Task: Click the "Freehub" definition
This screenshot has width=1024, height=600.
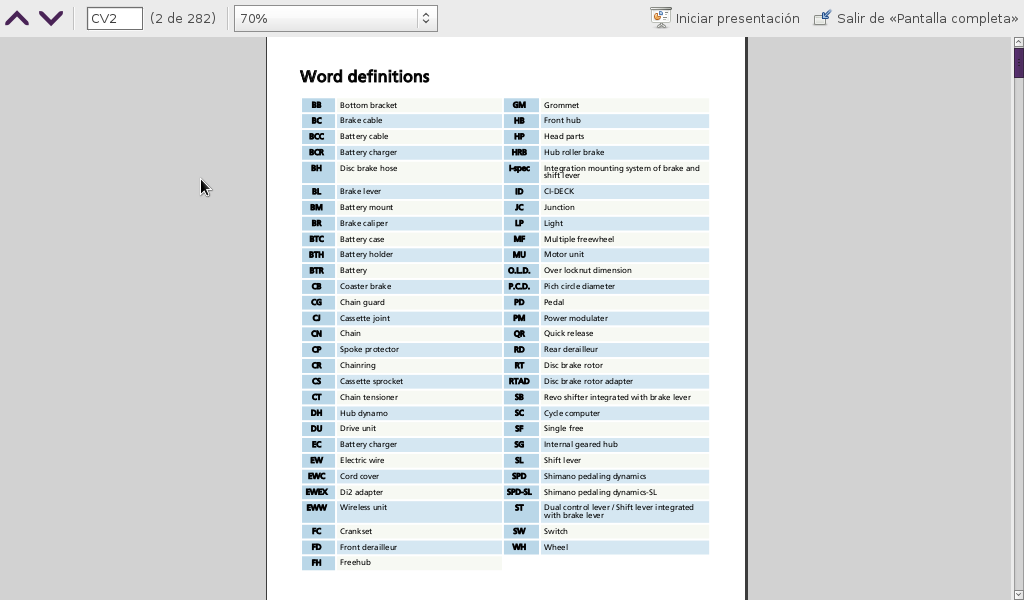Action: click(x=355, y=562)
